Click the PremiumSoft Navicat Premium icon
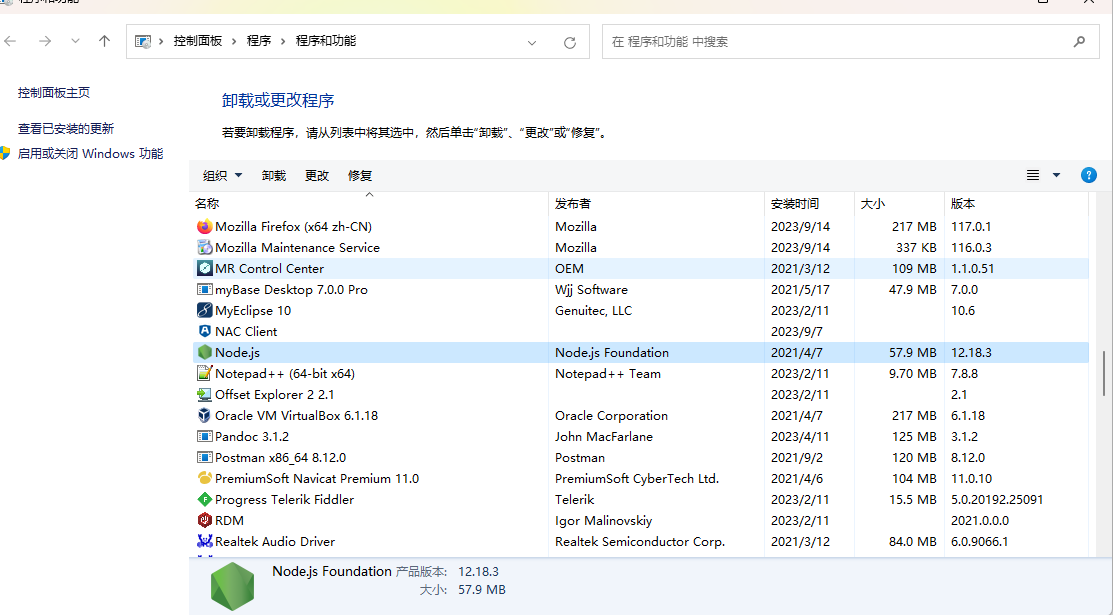The height and width of the screenshot is (615, 1113). pos(205,479)
